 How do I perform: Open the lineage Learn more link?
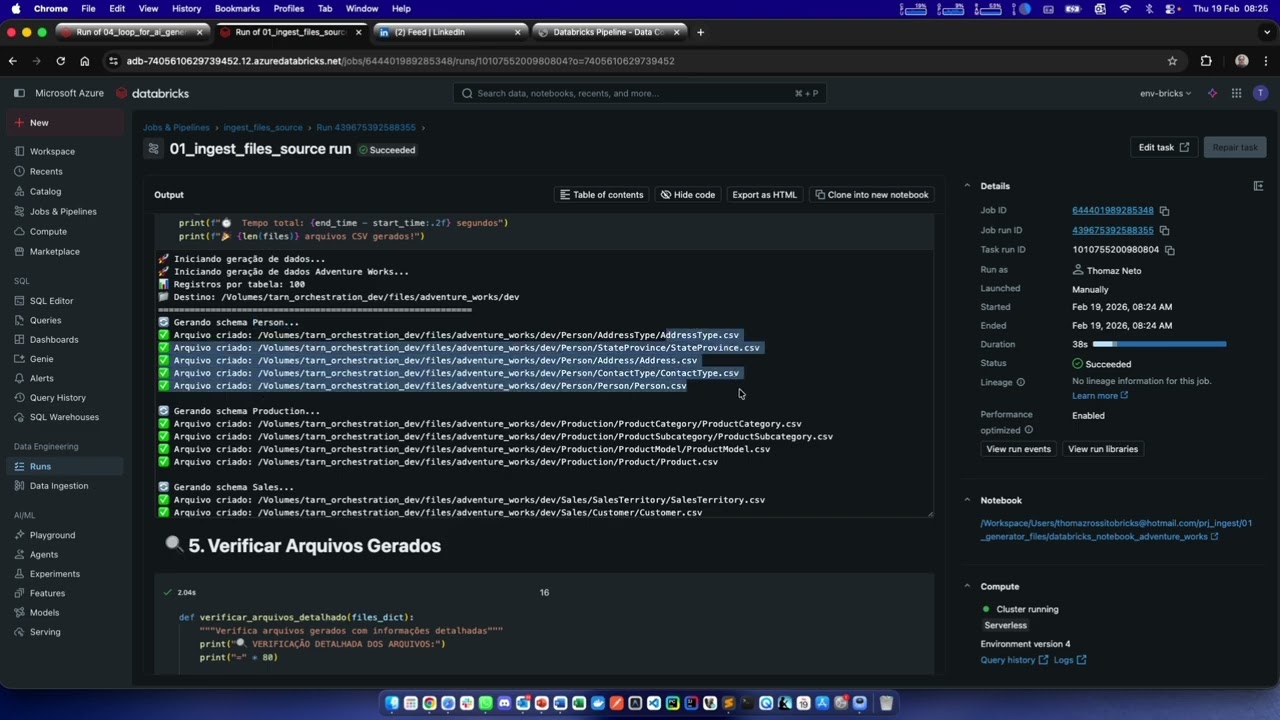pyautogui.click(x=1100, y=396)
